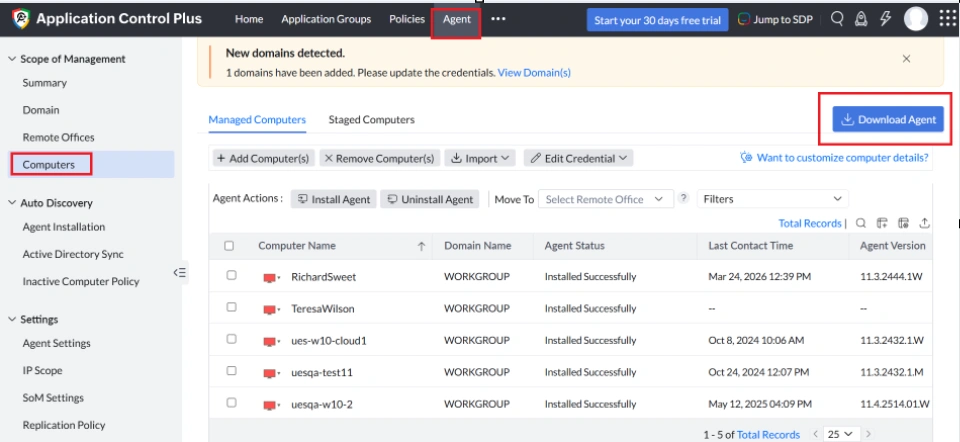The width and height of the screenshot is (960, 442).
Task: Open the Edit Credential dropdown
Action: [x=578, y=159]
